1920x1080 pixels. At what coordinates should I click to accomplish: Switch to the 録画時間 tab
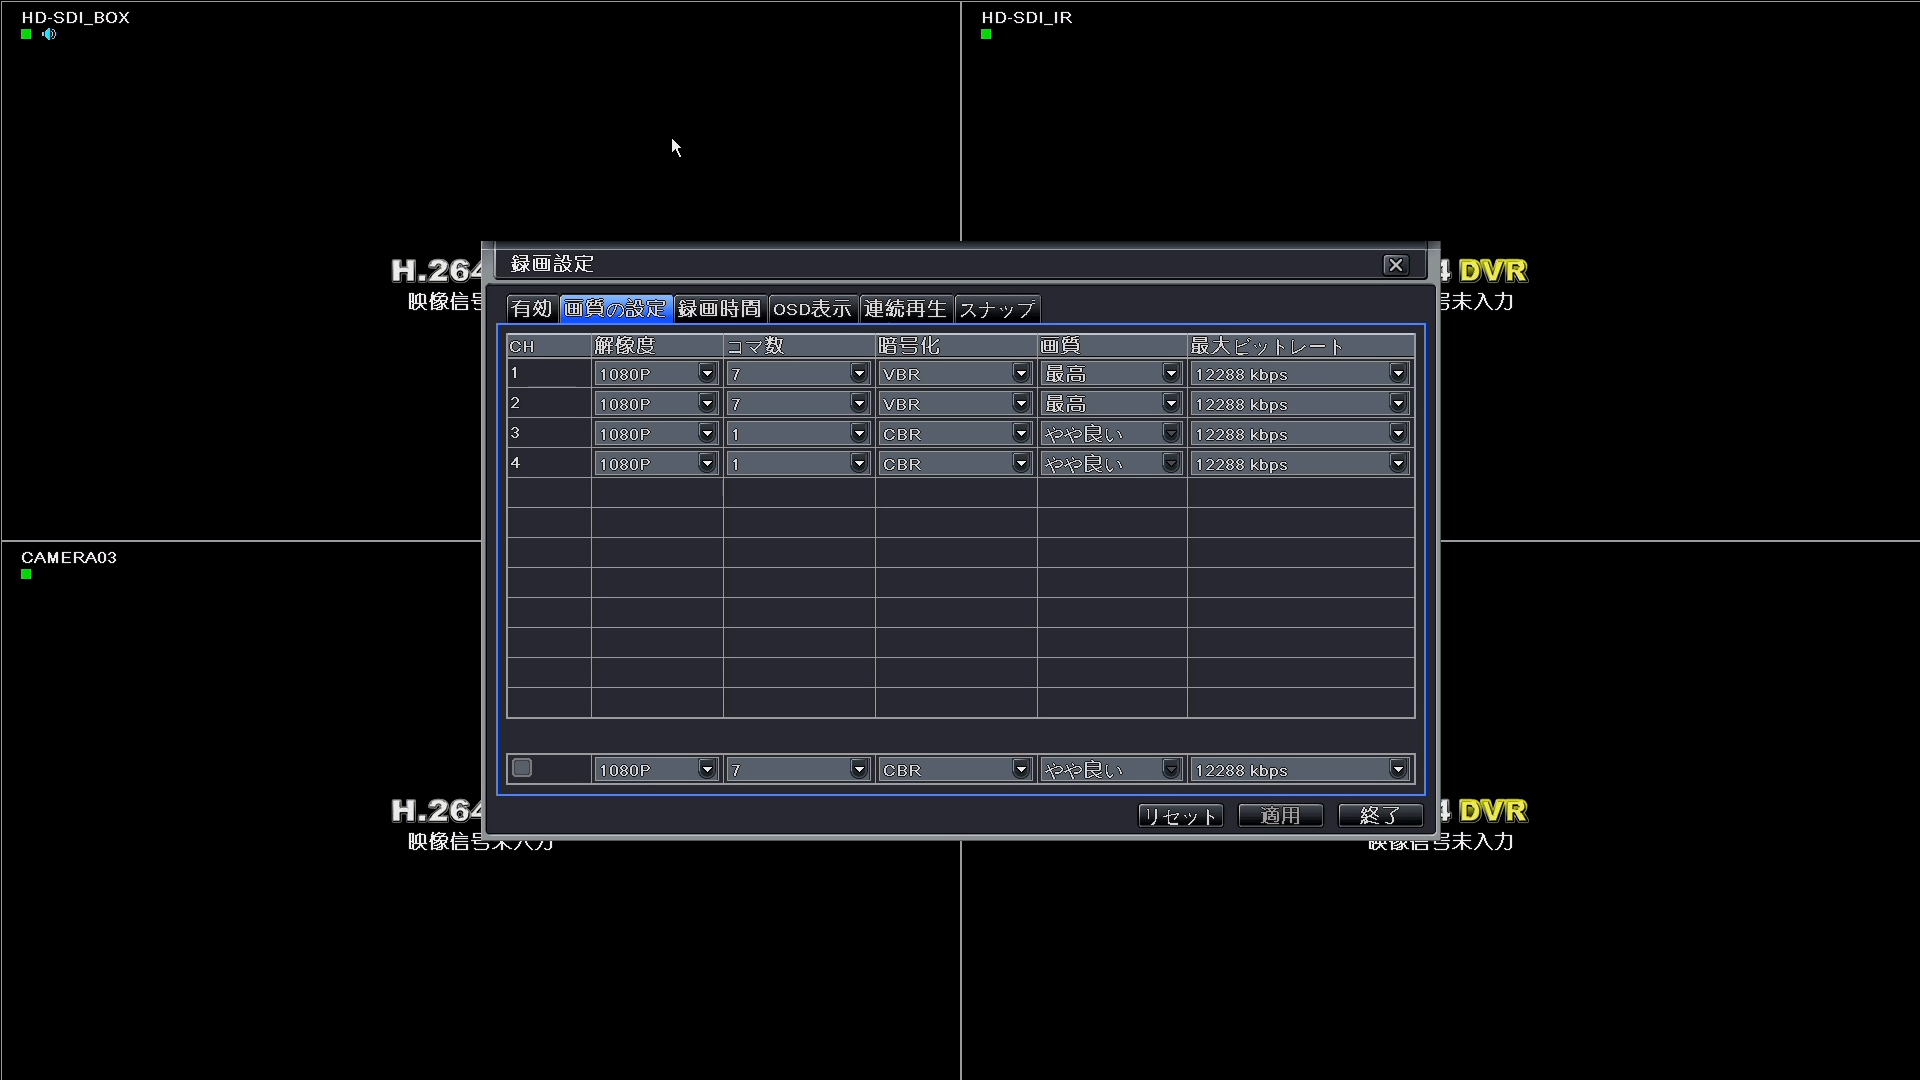click(720, 309)
